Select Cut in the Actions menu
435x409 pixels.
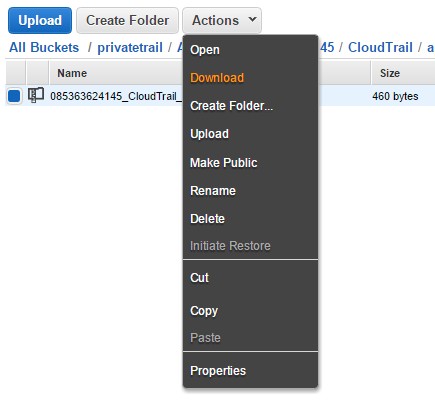coord(199,277)
